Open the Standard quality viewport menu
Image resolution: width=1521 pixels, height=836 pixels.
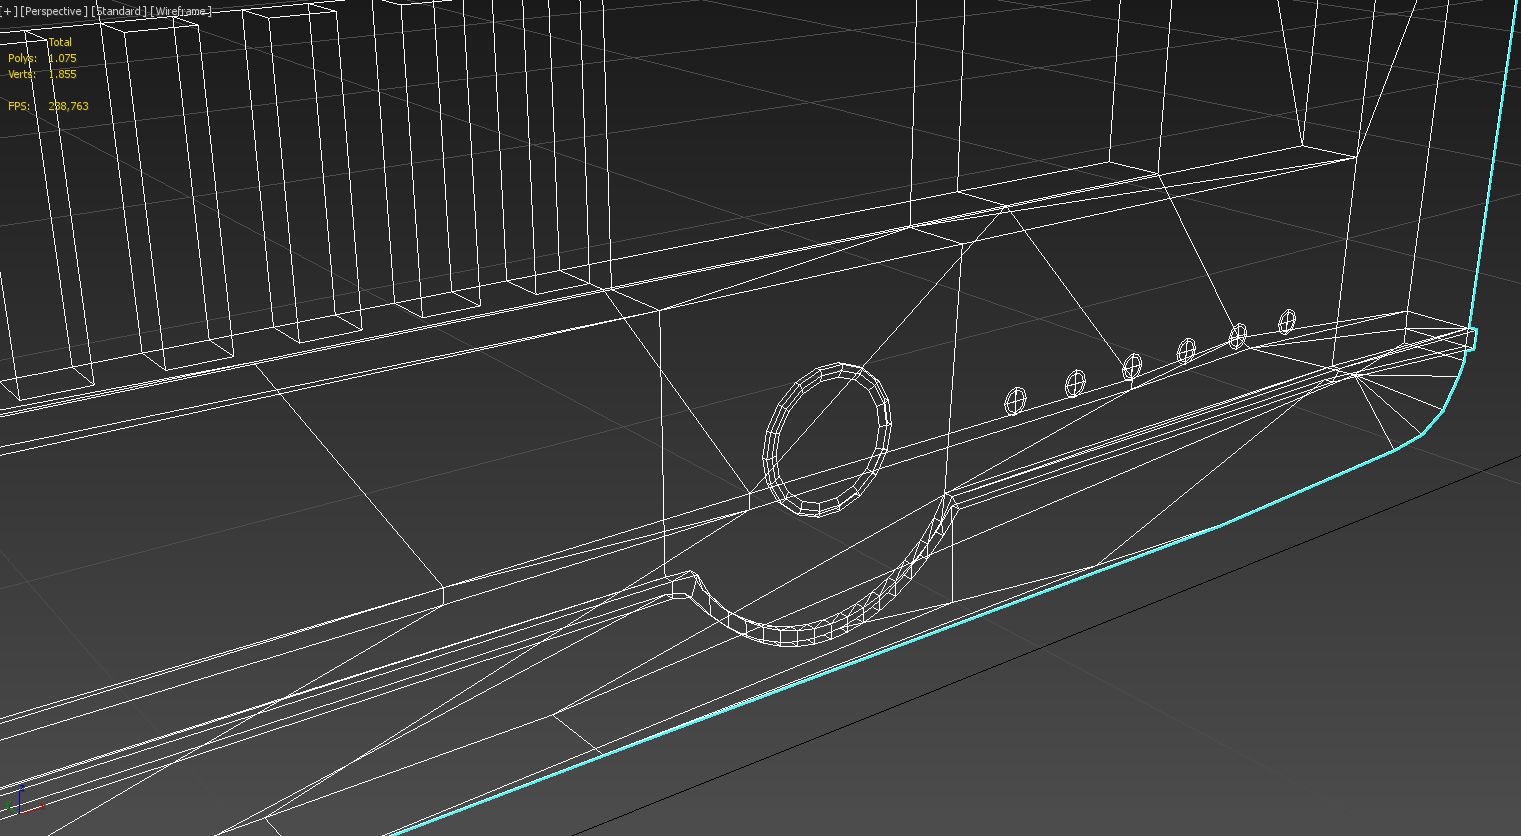tap(119, 11)
